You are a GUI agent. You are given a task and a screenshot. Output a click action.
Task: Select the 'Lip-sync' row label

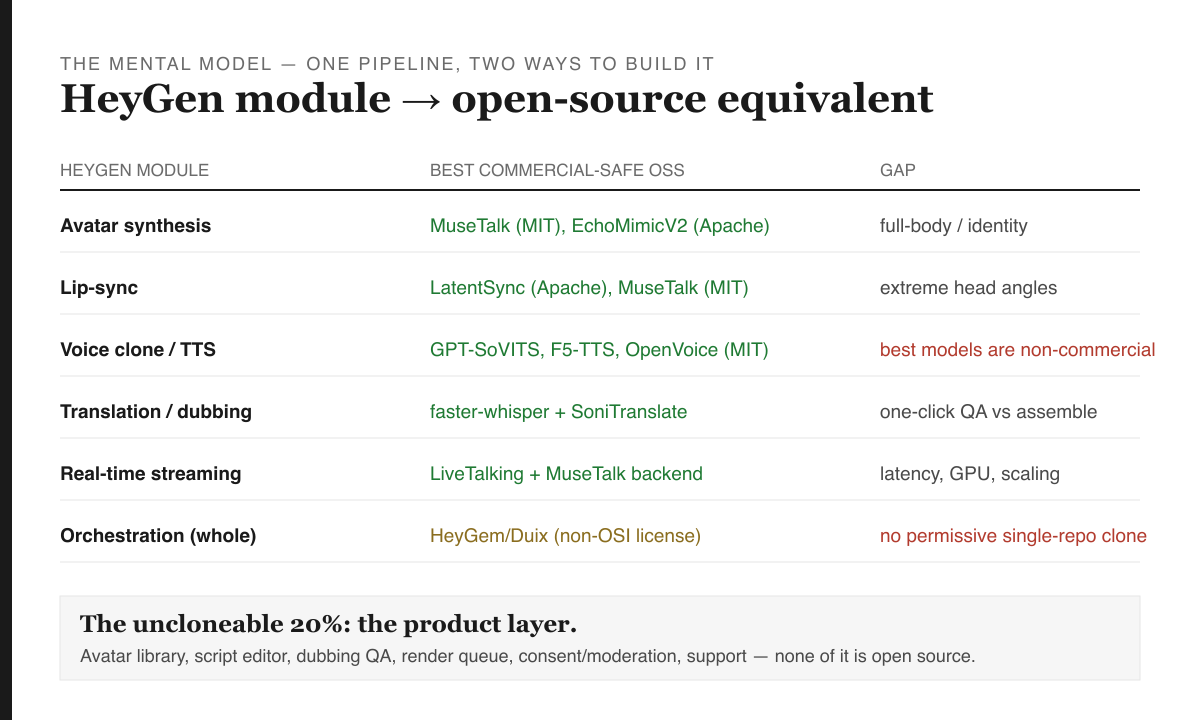click(99, 288)
